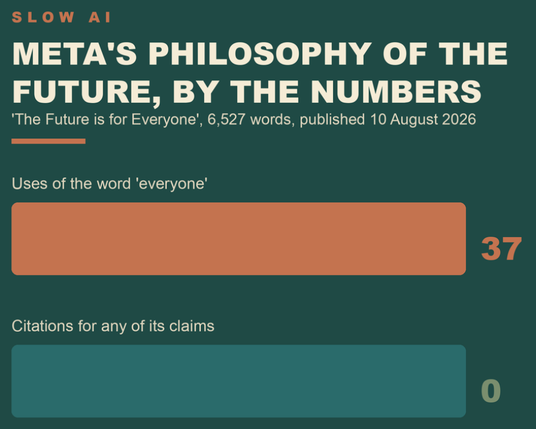Select the 10 August 2026 publication date
The width and height of the screenshot is (536, 429).
coord(423,120)
